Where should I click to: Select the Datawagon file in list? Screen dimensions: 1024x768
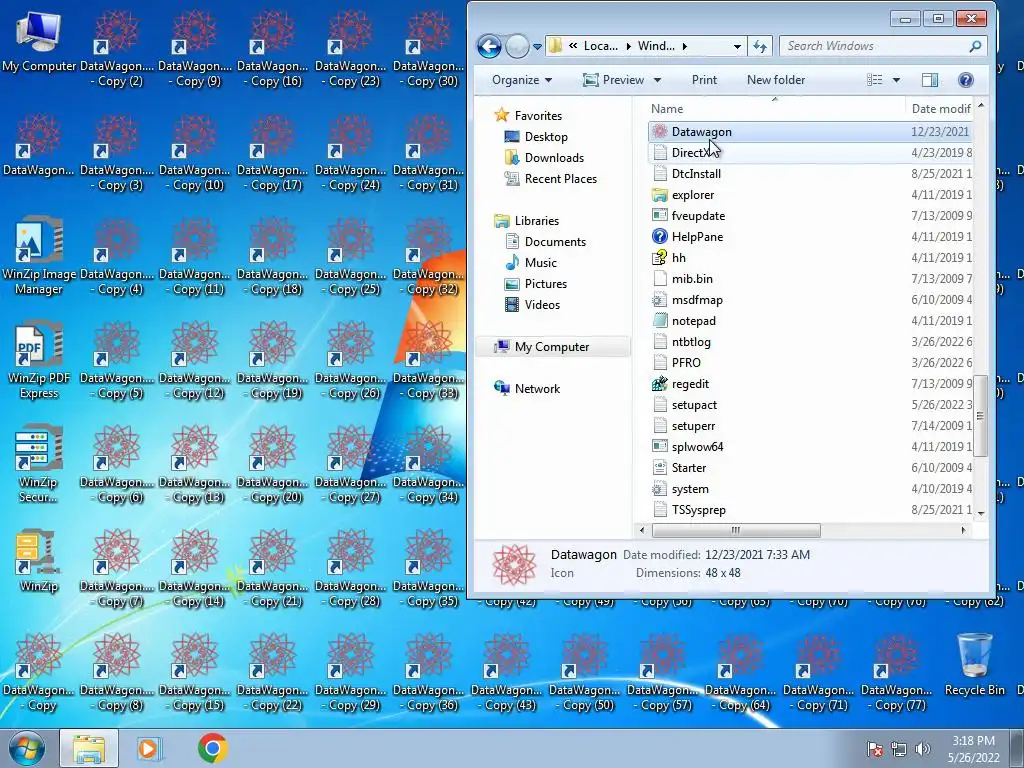[x=810, y=132]
